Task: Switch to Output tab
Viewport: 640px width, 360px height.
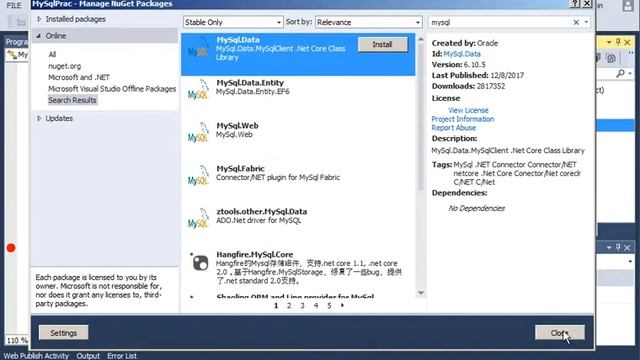Action: coord(88,356)
